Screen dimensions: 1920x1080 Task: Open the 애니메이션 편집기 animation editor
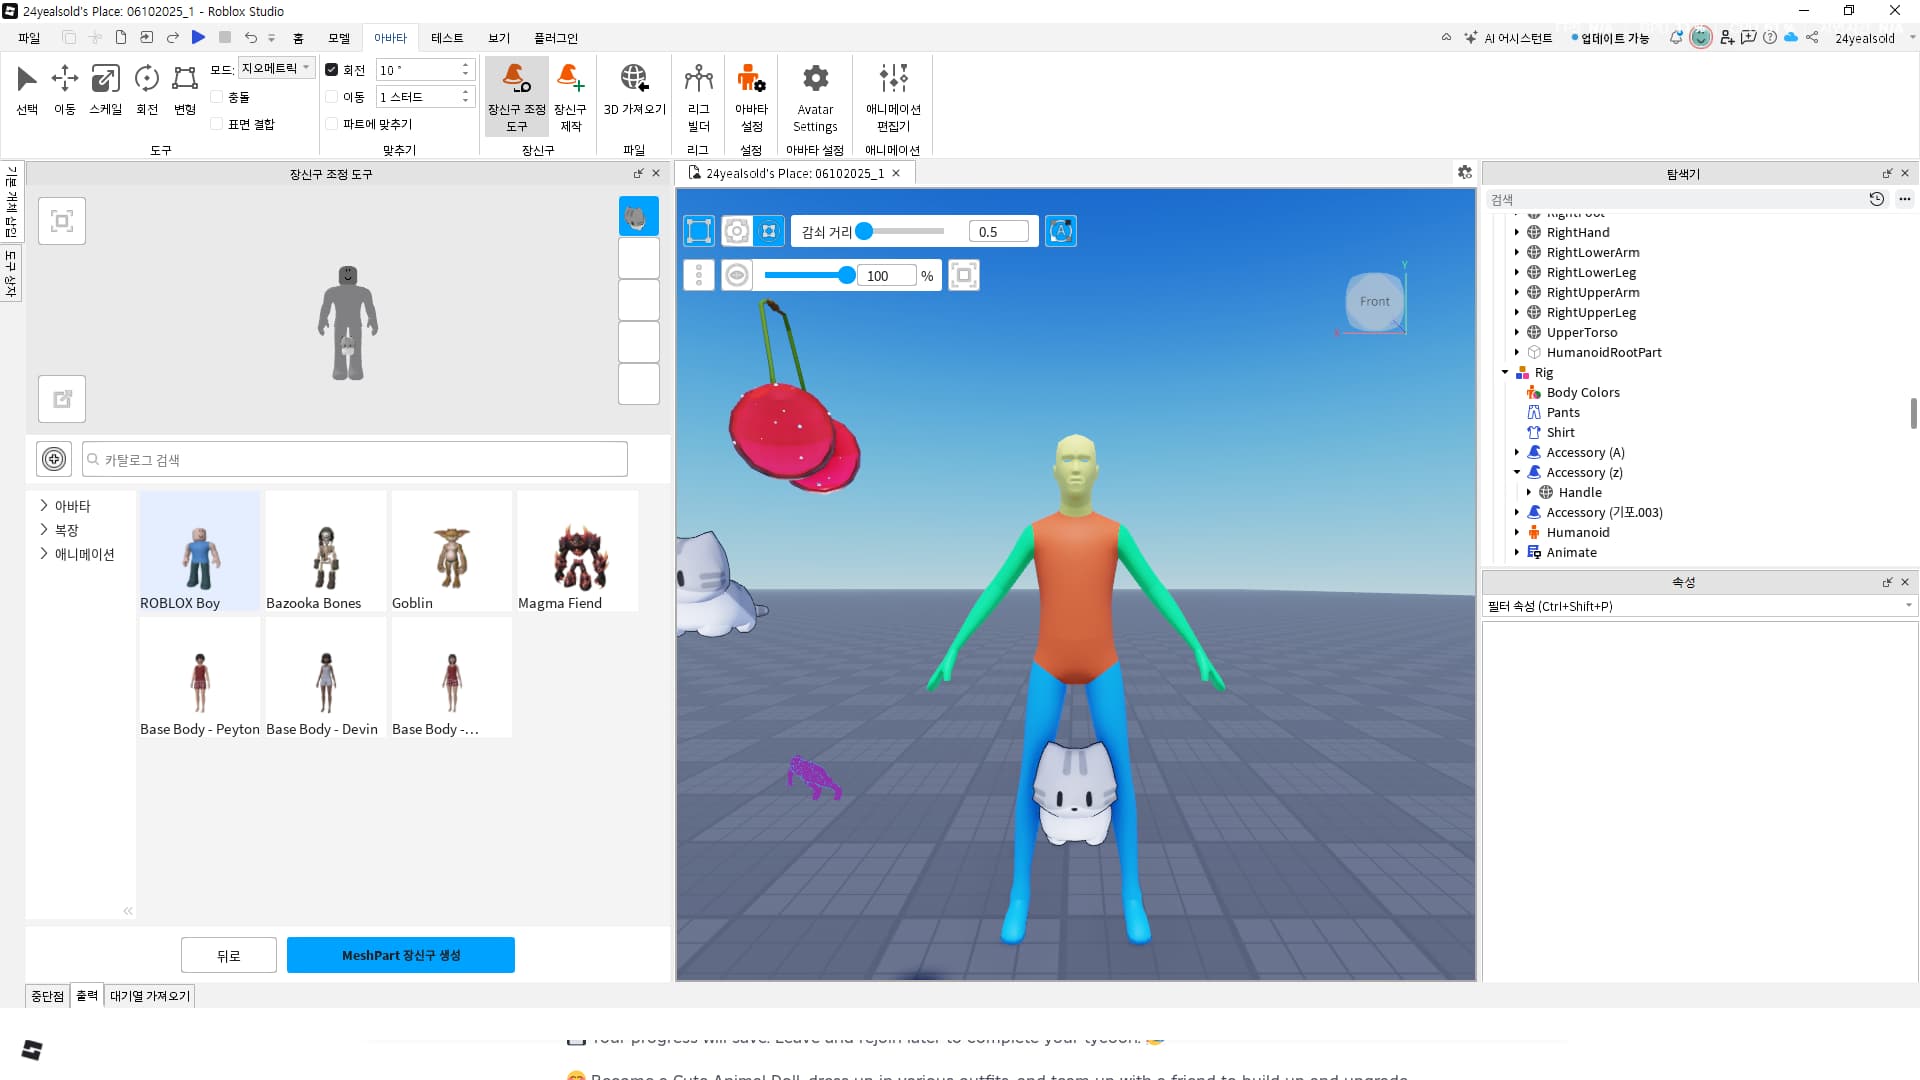tap(893, 96)
